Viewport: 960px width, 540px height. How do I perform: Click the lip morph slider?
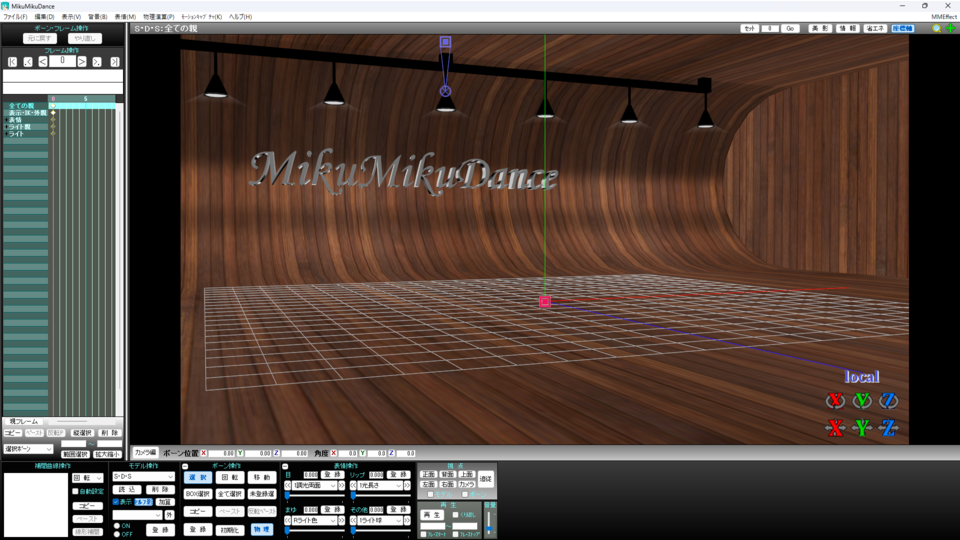pyautogui.click(x=380, y=495)
